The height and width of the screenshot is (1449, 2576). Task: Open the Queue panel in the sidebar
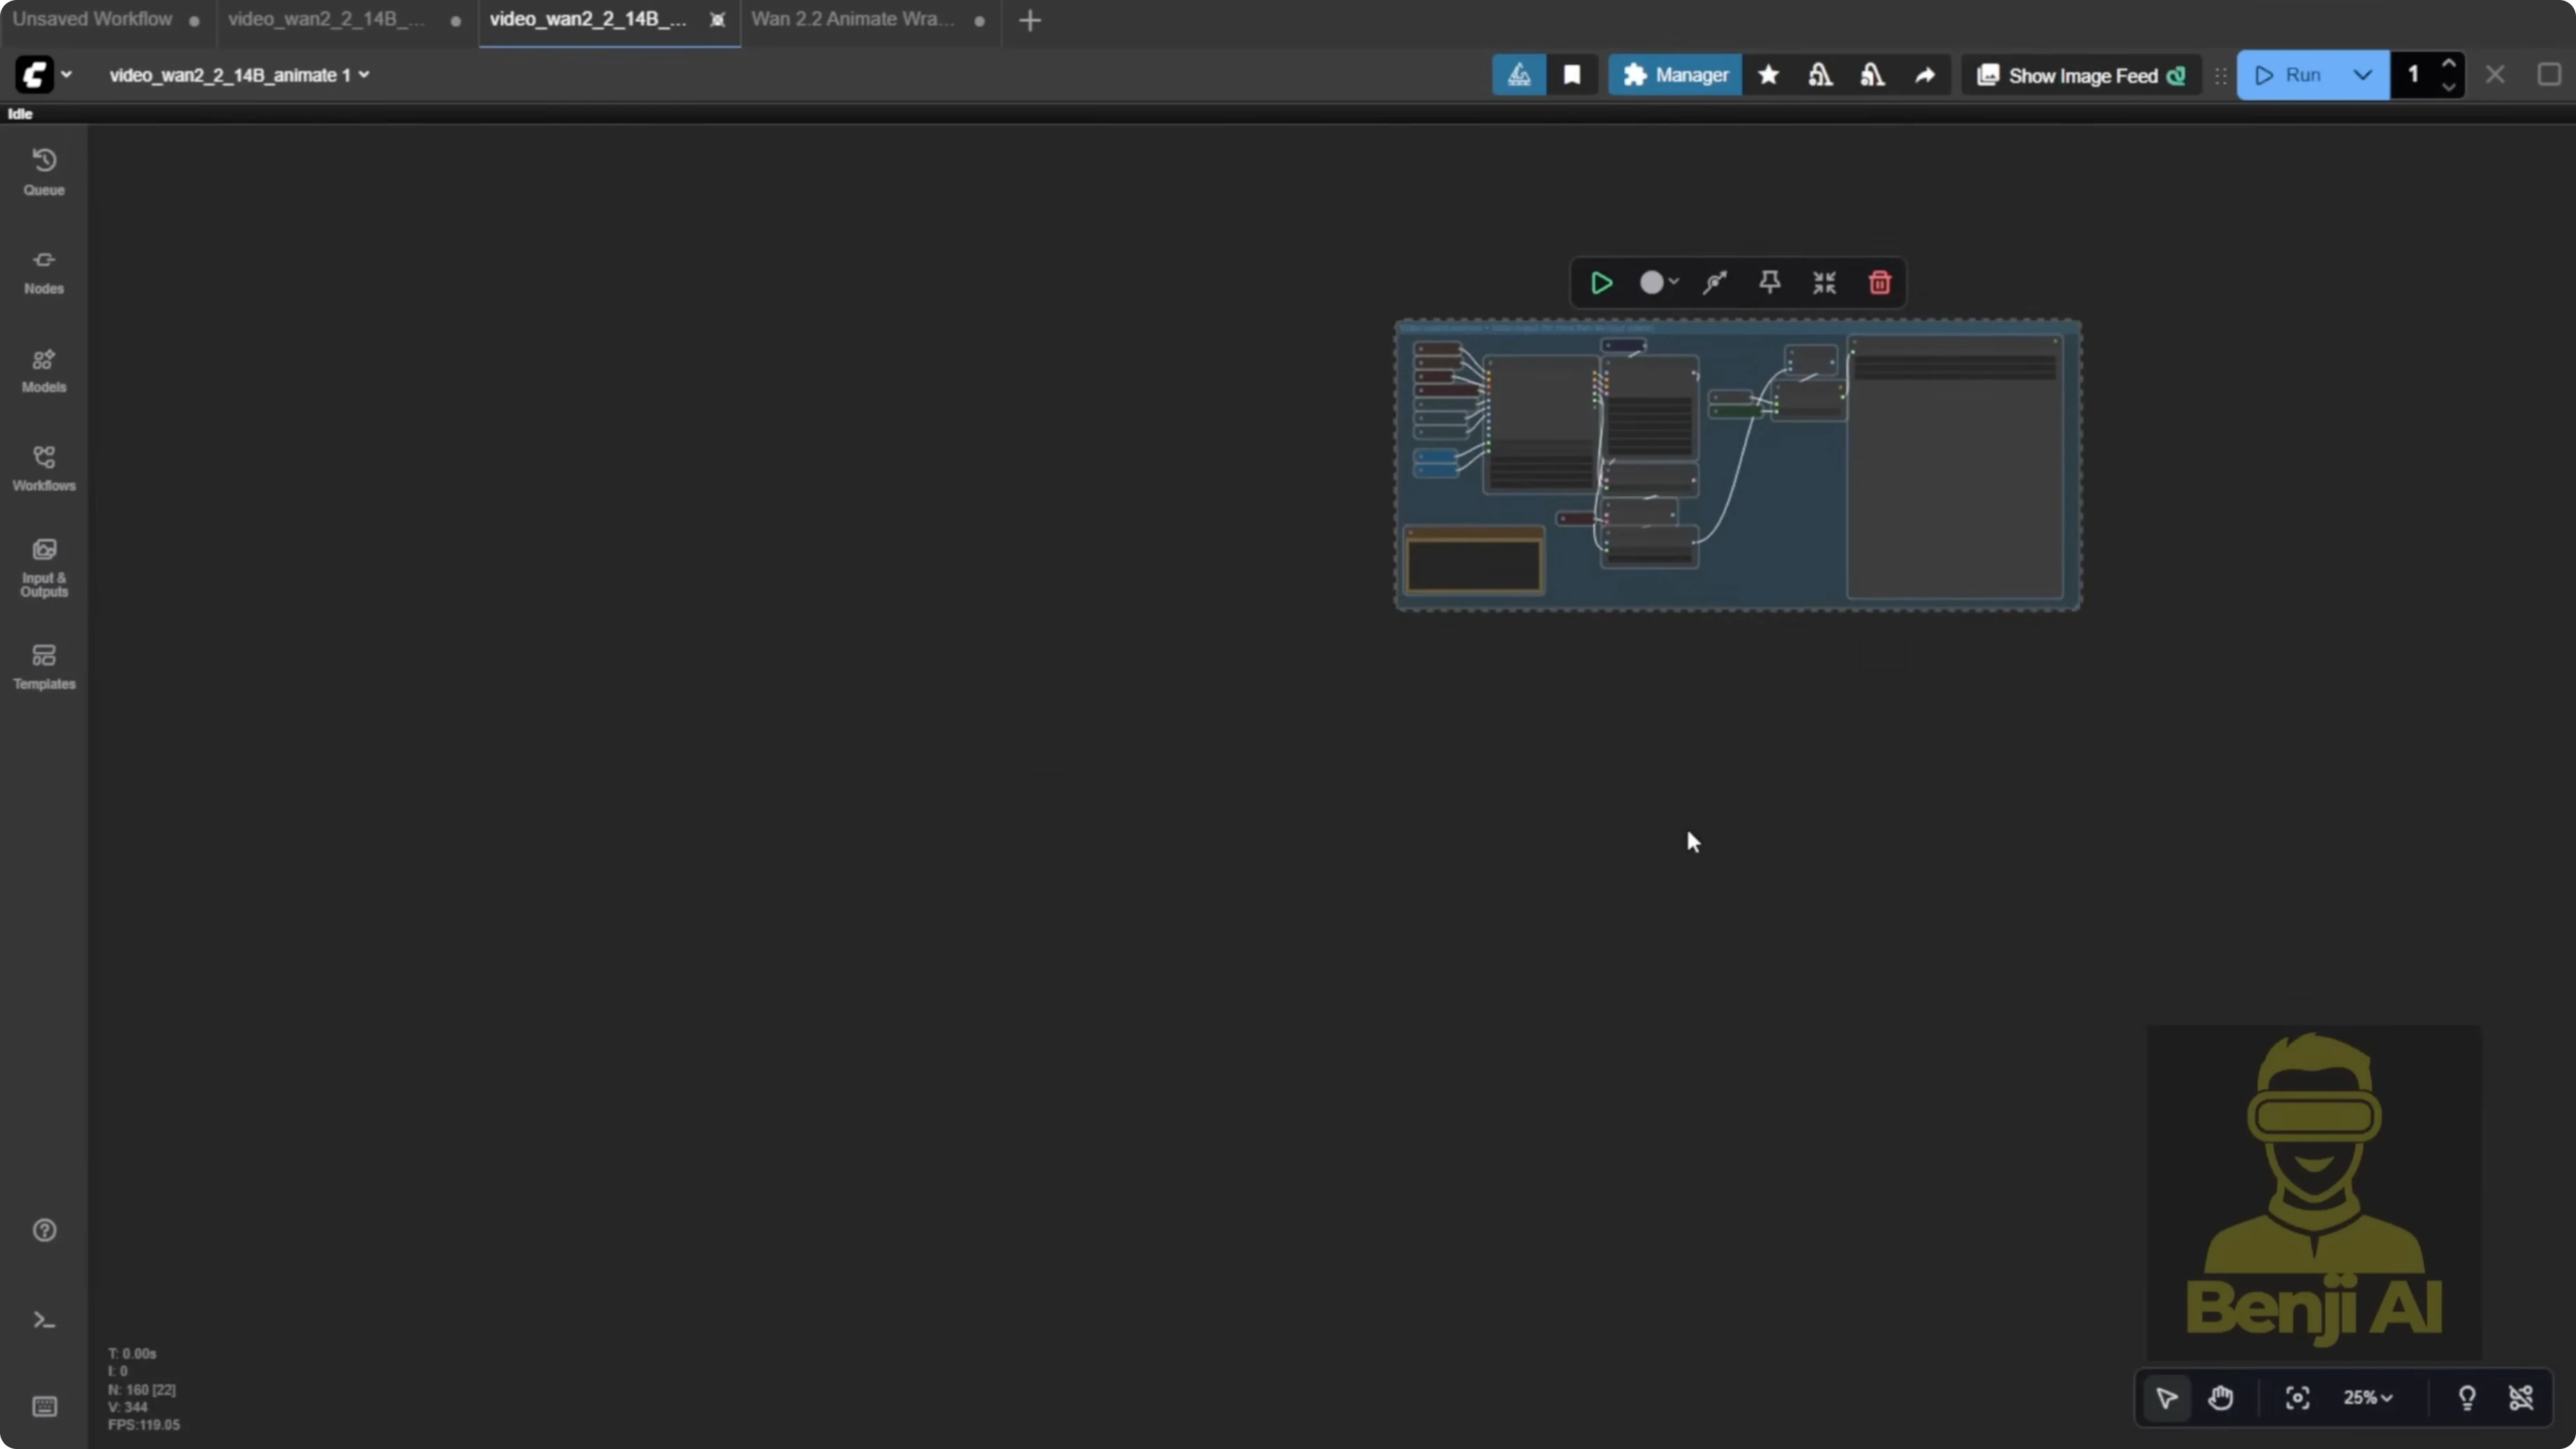43,170
